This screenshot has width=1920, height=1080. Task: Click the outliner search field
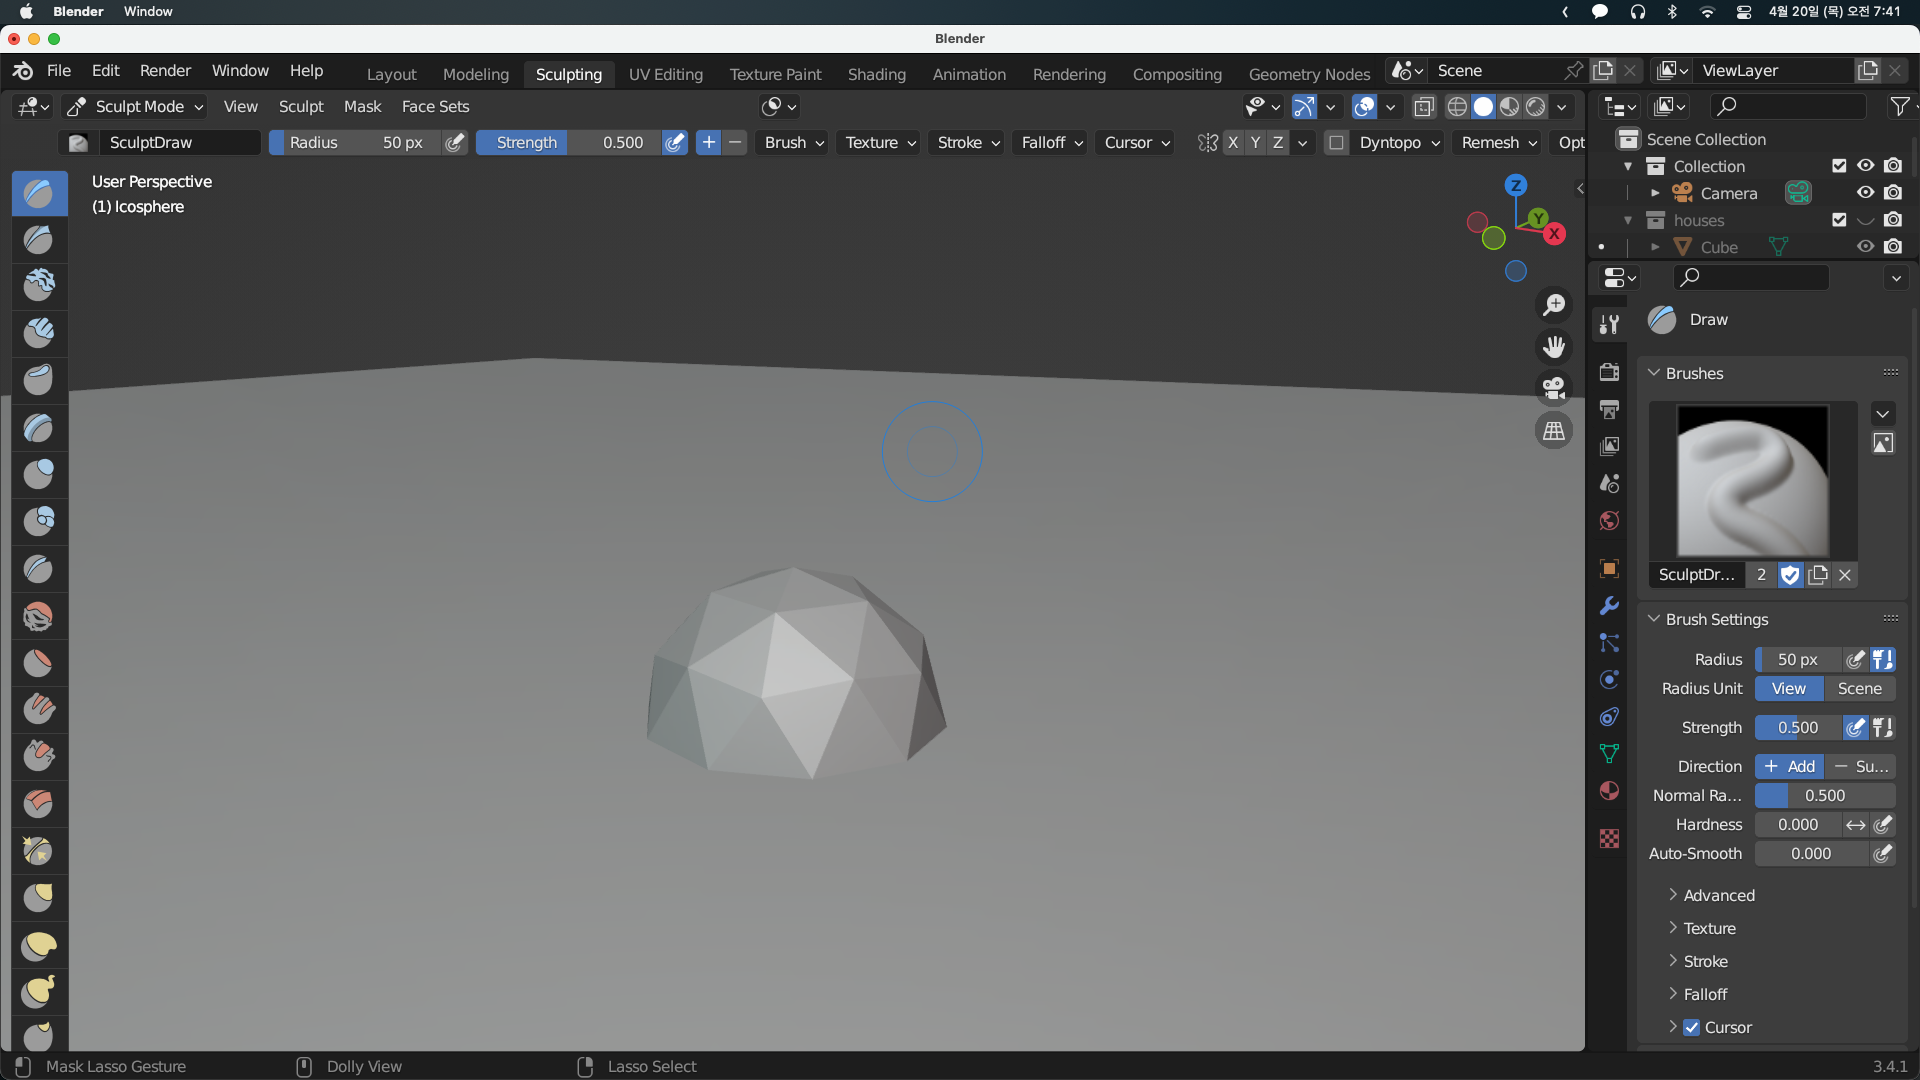[1786, 106]
